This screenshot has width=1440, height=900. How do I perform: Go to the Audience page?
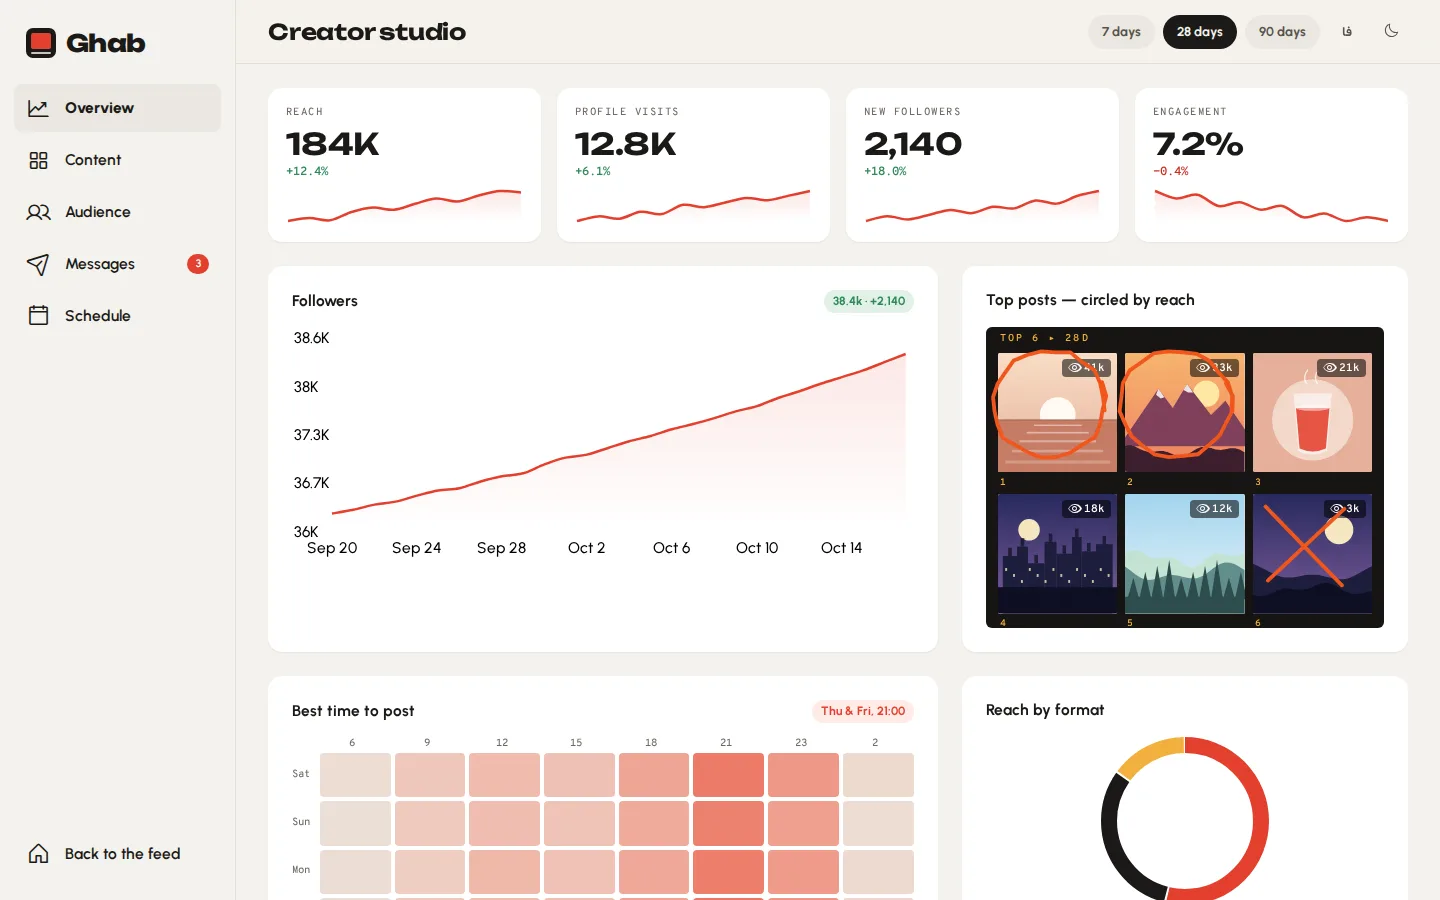tap(117, 212)
